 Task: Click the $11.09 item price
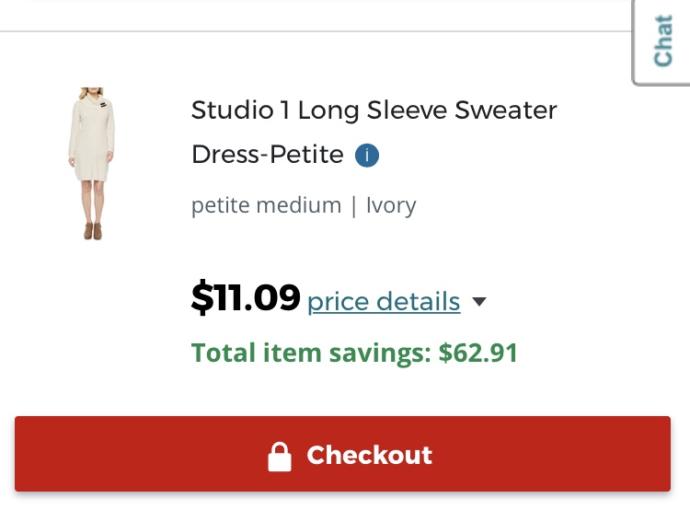coord(246,297)
